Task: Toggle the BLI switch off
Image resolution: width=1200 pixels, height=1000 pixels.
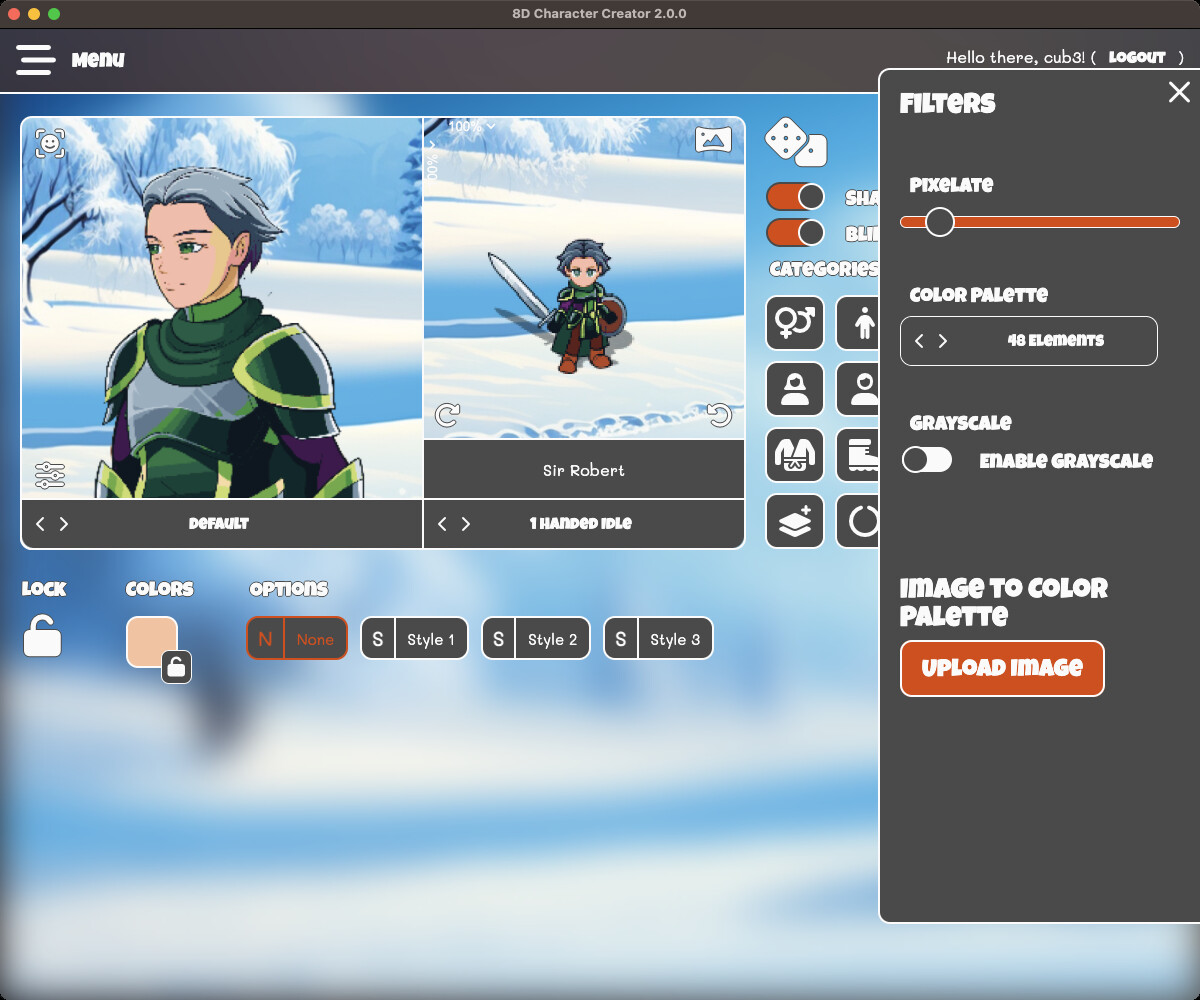Action: click(795, 233)
